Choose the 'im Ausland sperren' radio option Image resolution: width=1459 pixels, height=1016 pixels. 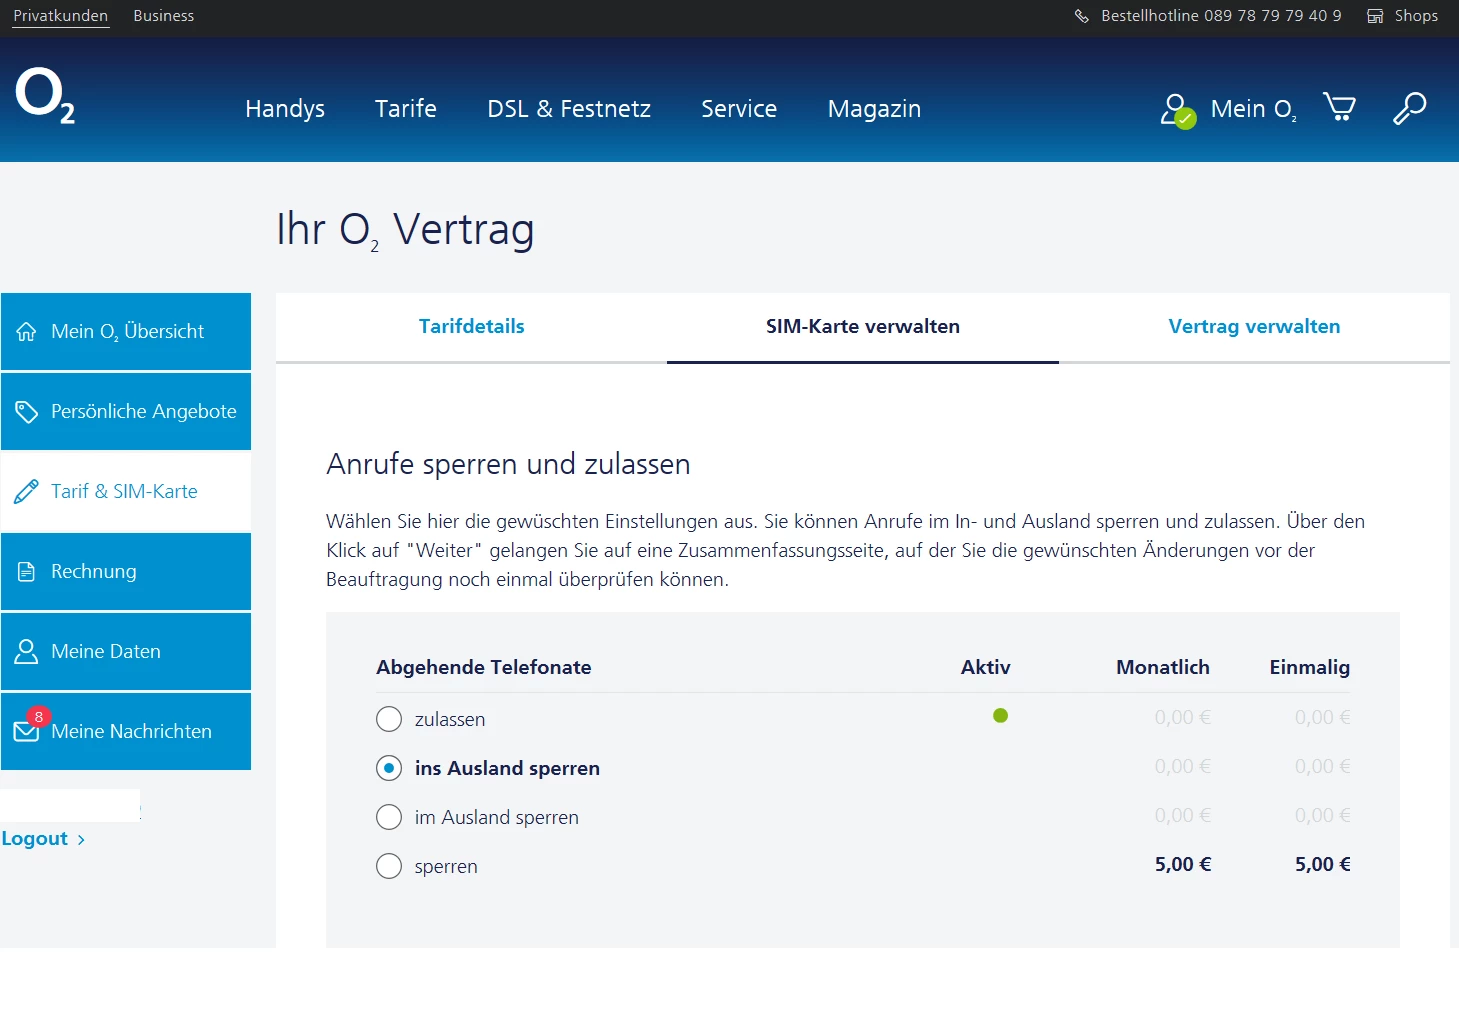(389, 817)
